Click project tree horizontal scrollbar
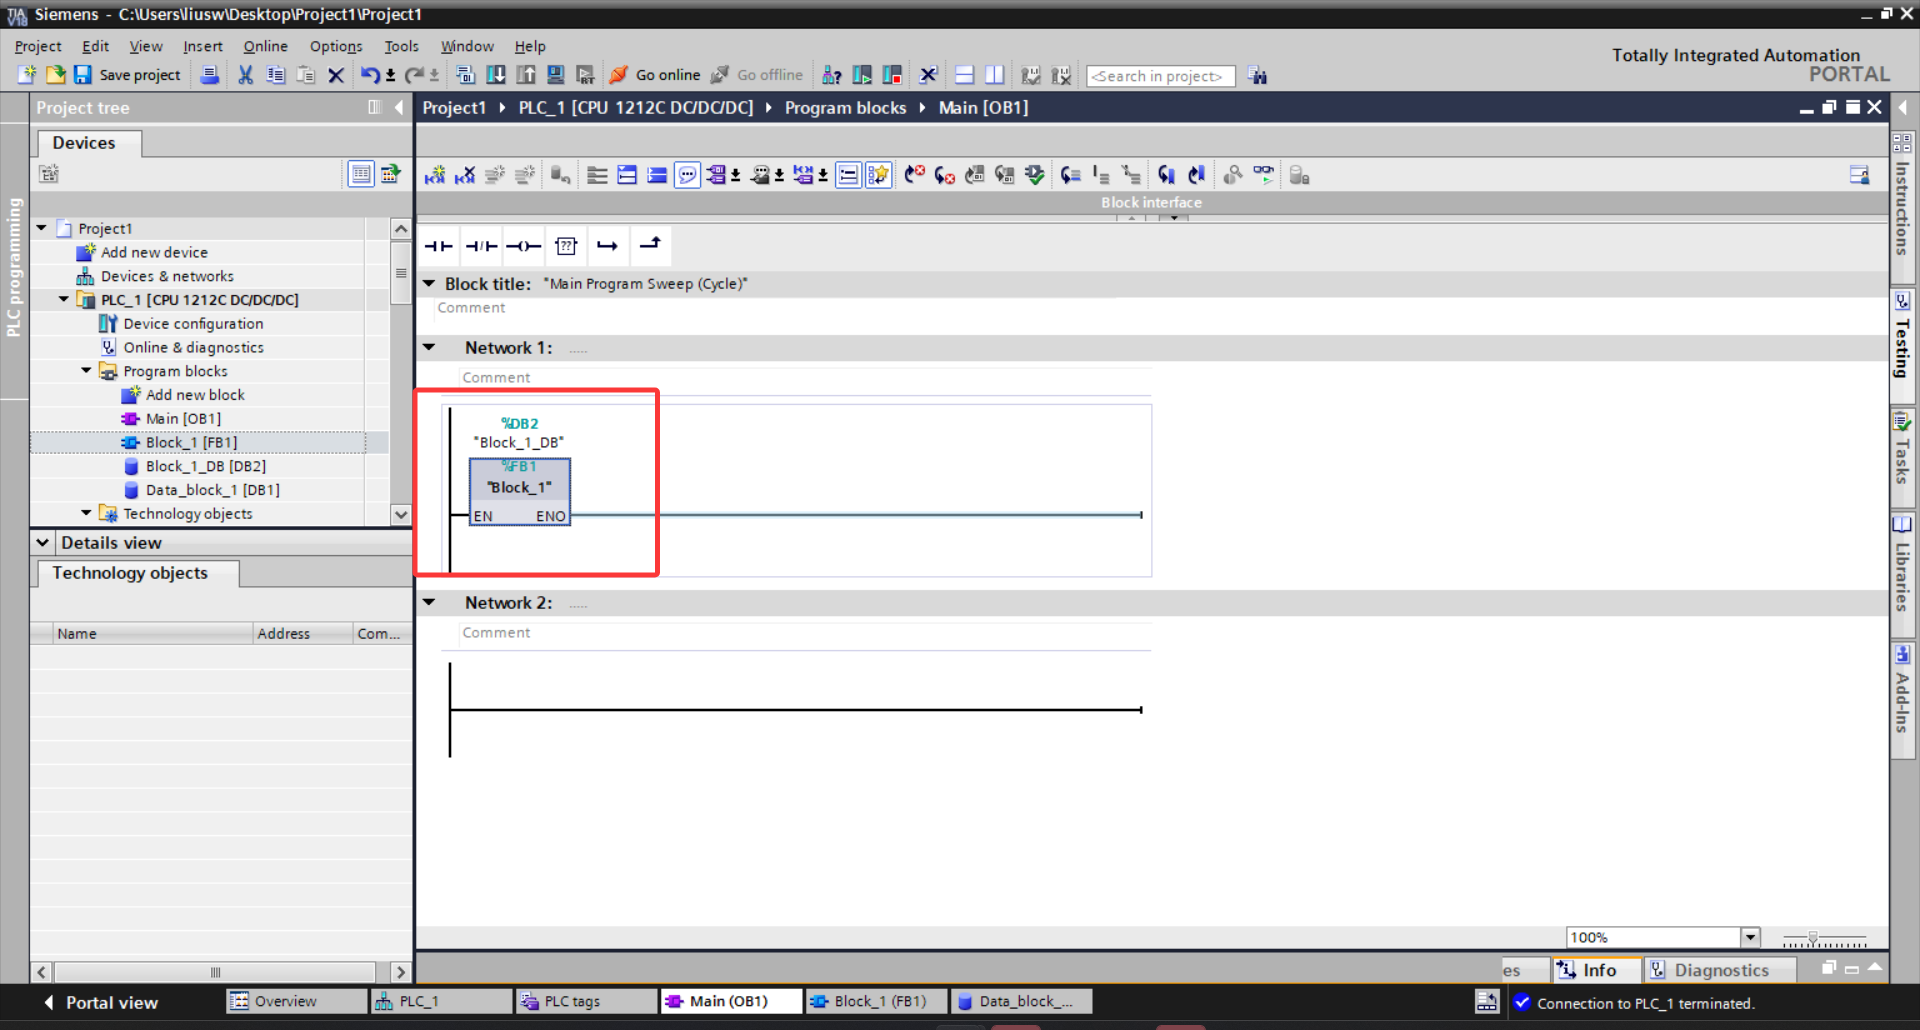Viewport: 1920px width, 1030px height. click(x=215, y=972)
